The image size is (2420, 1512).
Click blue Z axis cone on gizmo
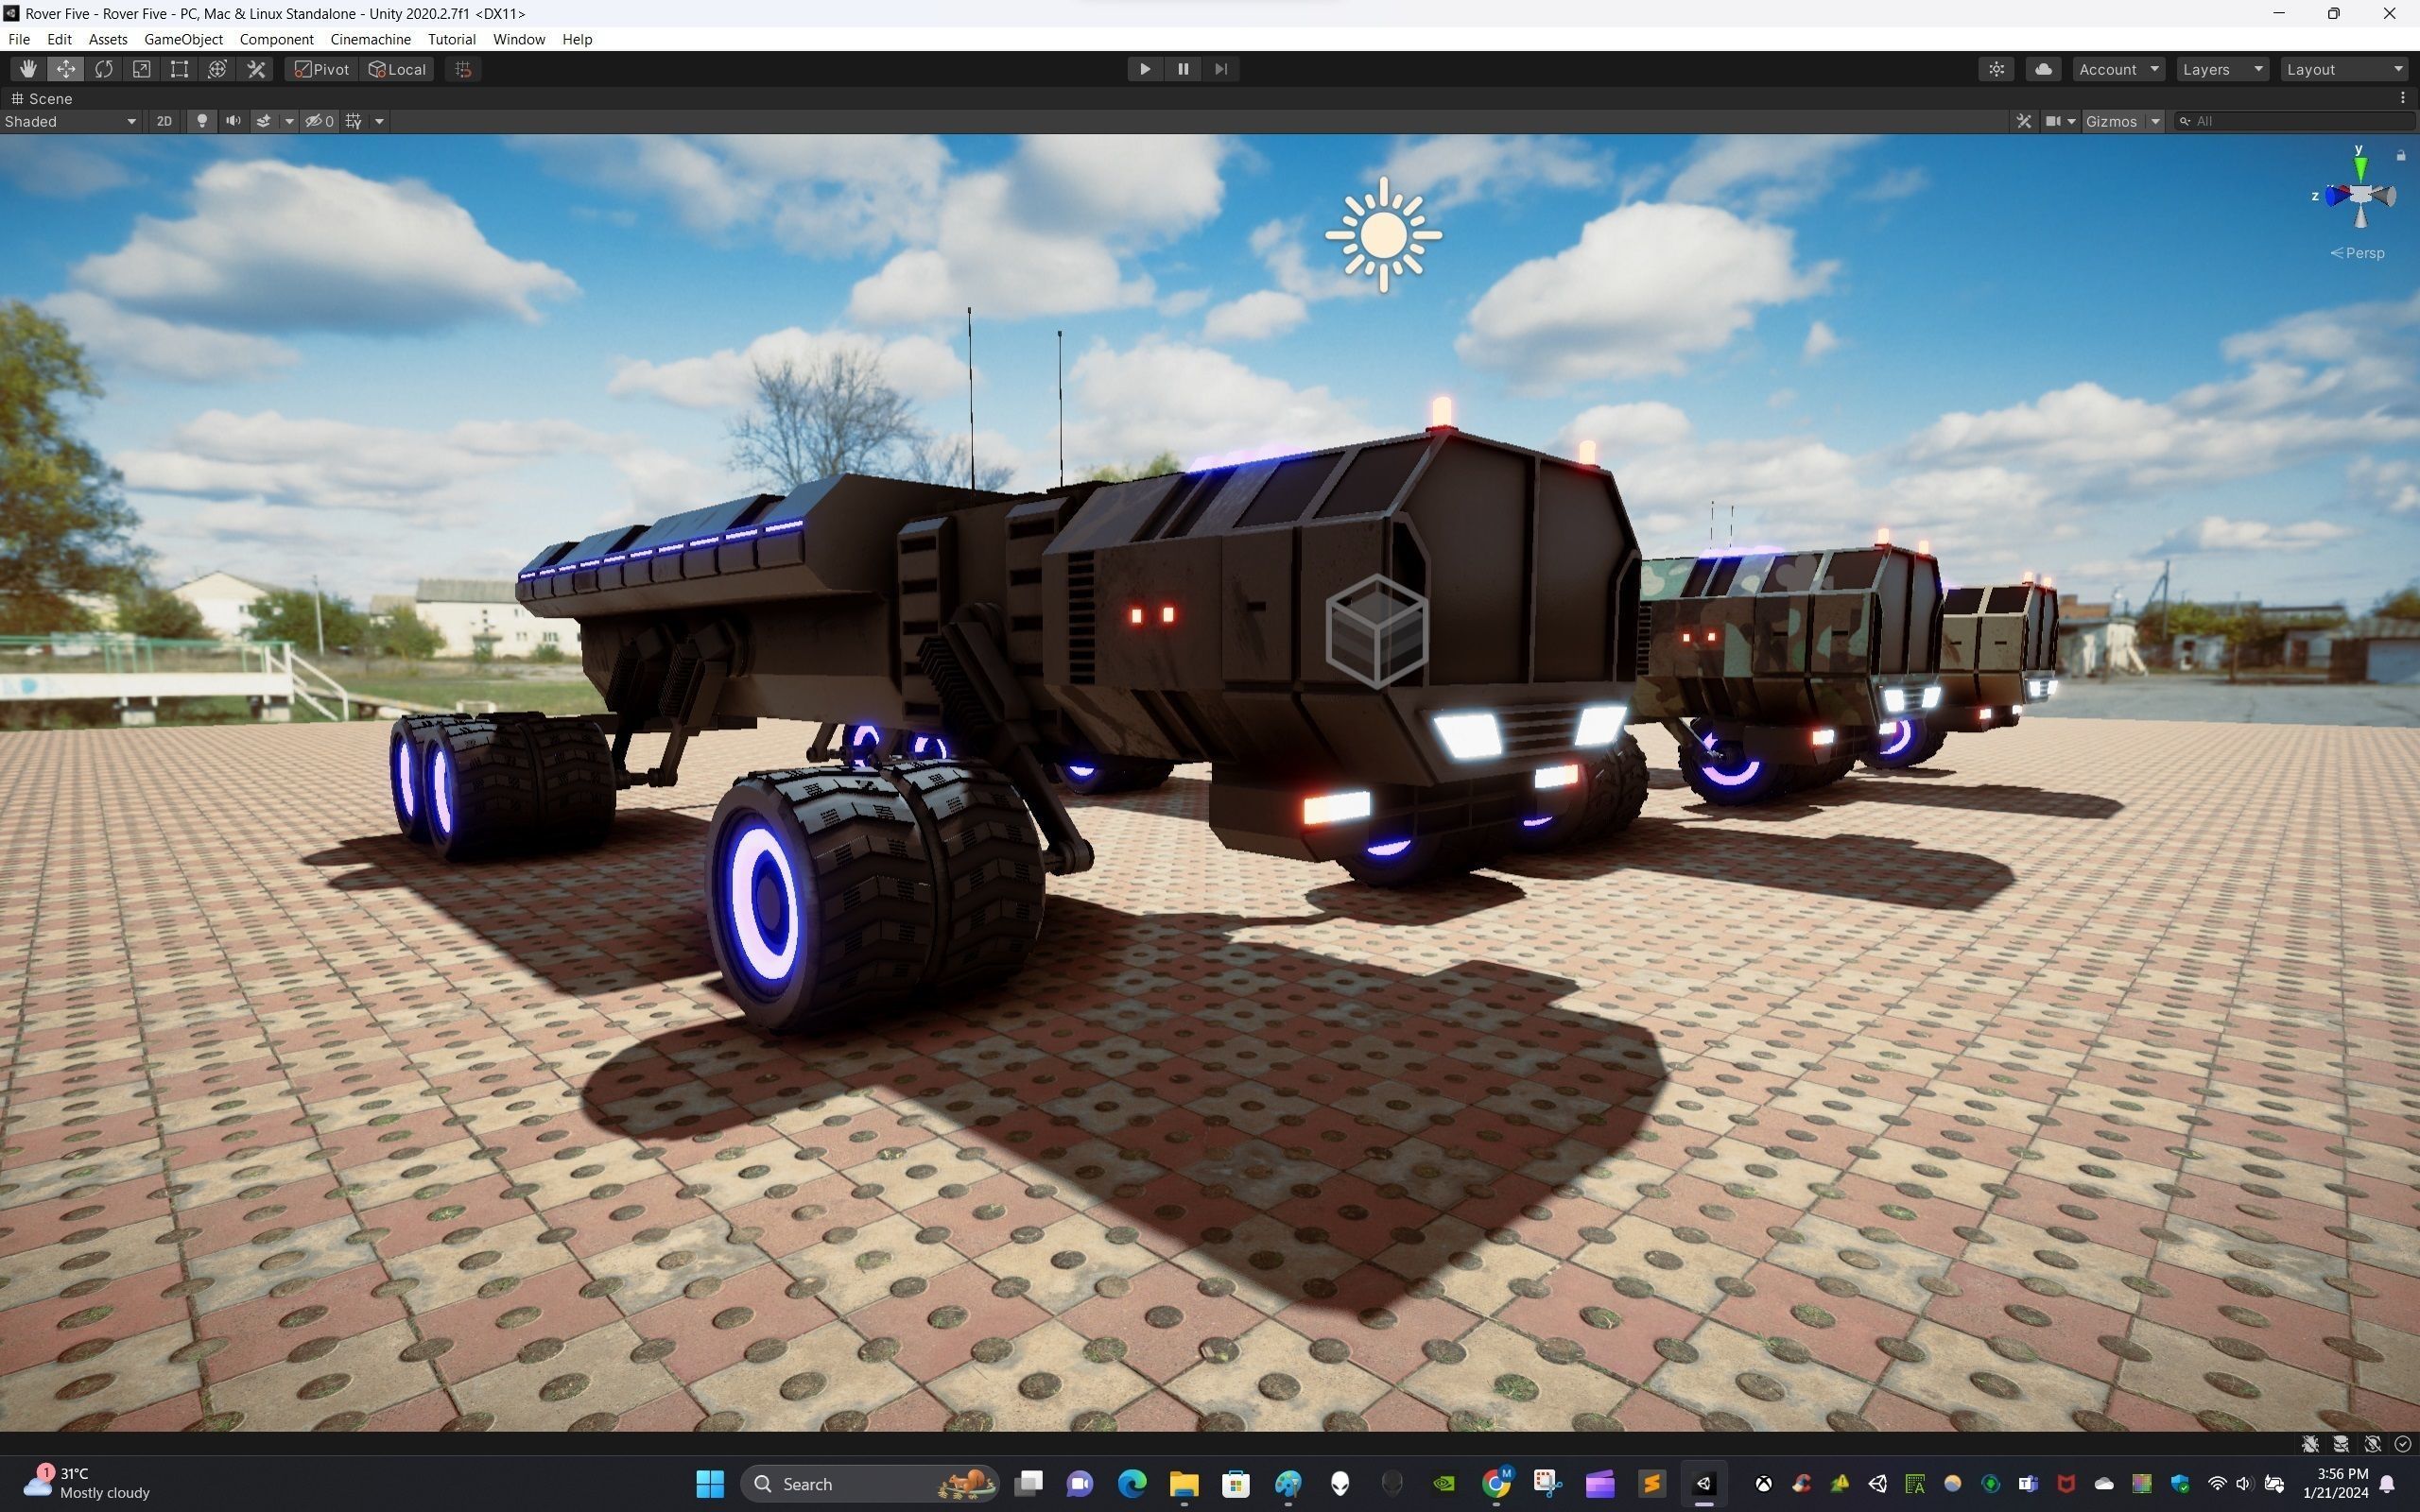pos(2336,196)
